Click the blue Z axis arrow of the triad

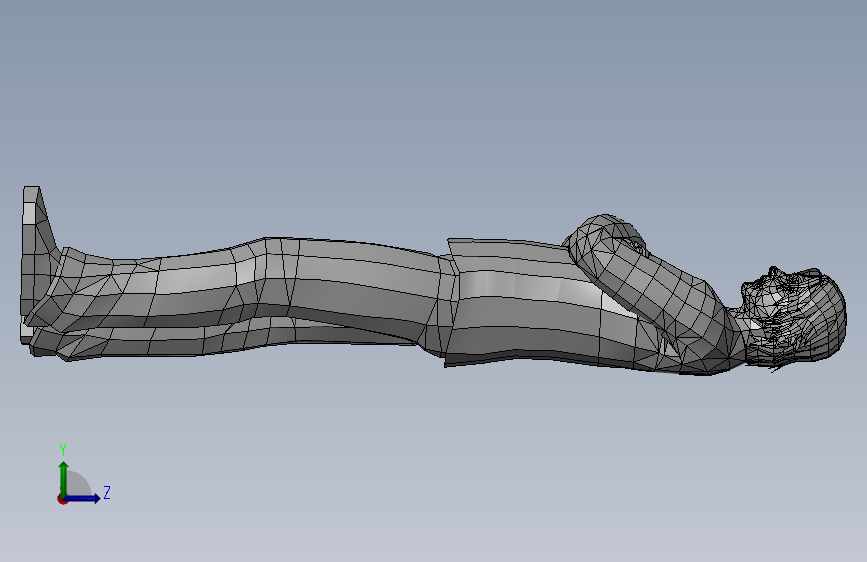[x=83, y=498]
